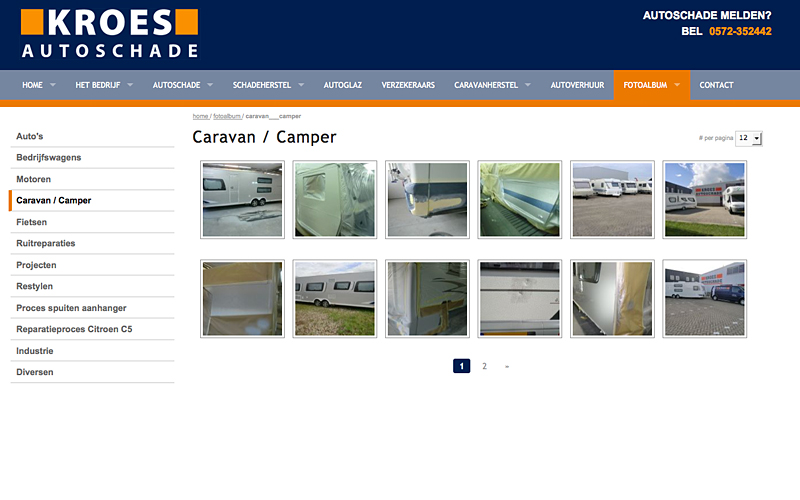Screen dimensions: 800x500
Task: Open thumbnail of caravans parked outdoors
Action: point(612,199)
